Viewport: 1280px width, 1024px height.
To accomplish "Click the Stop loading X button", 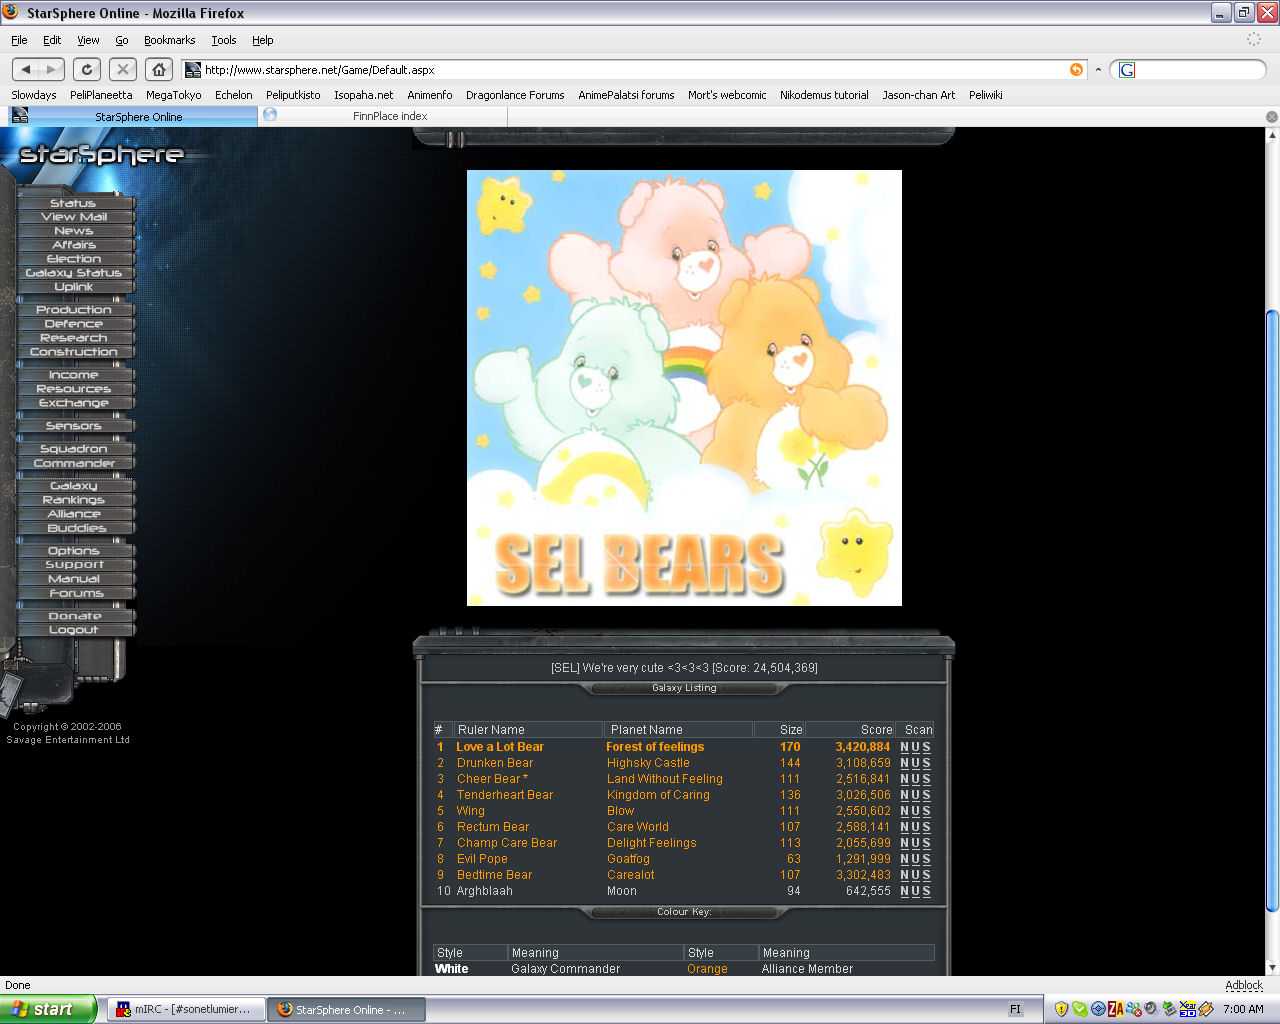I will click(122, 70).
